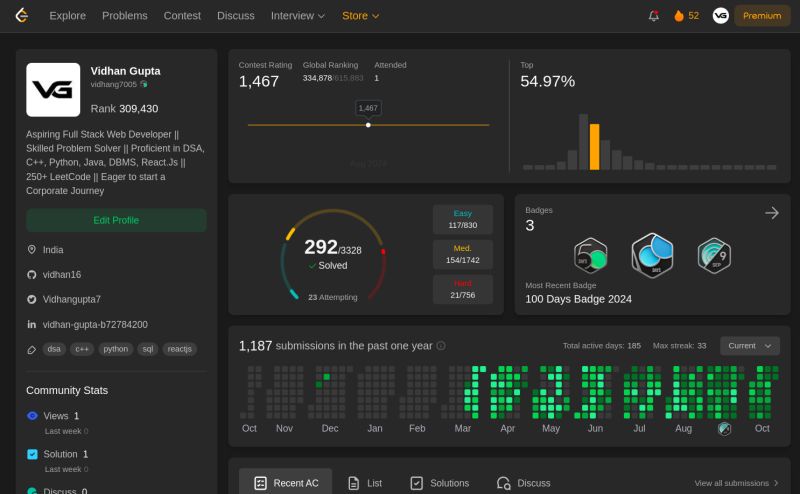Image resolution: width=800 pixels, height=494 pixels.
Task: Click the 50 Days badge
Action: [591, 256]
